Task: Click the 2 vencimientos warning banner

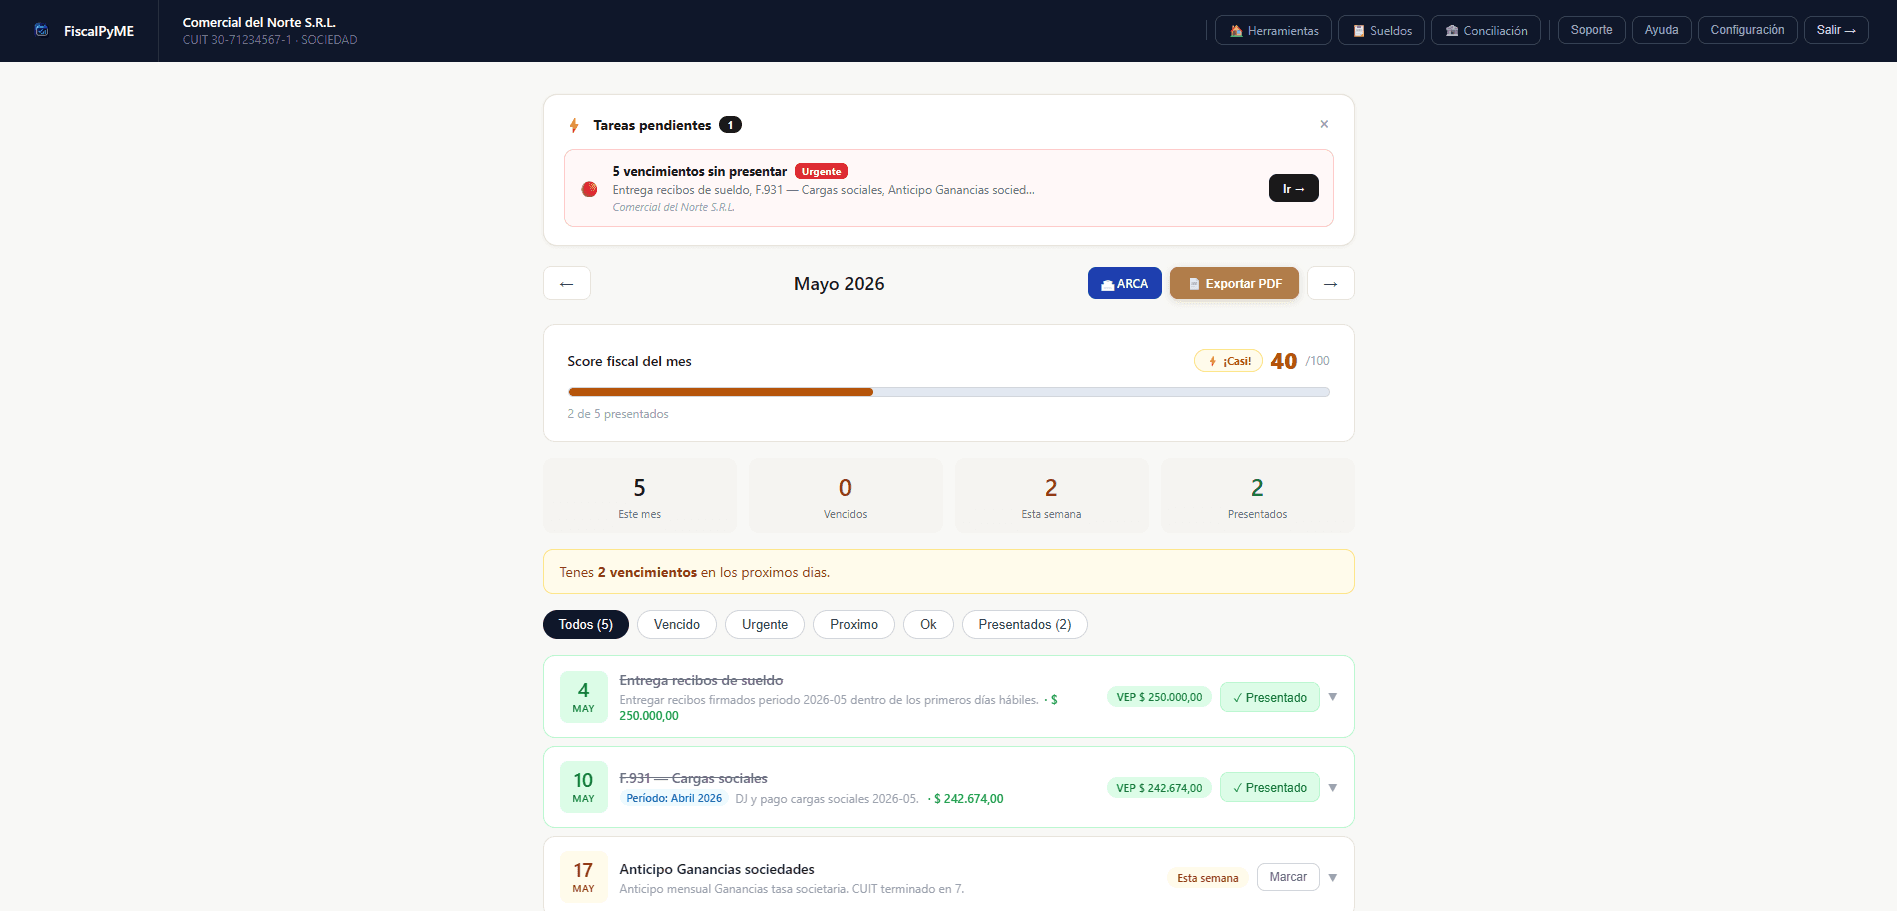Action: pos(949,572)
